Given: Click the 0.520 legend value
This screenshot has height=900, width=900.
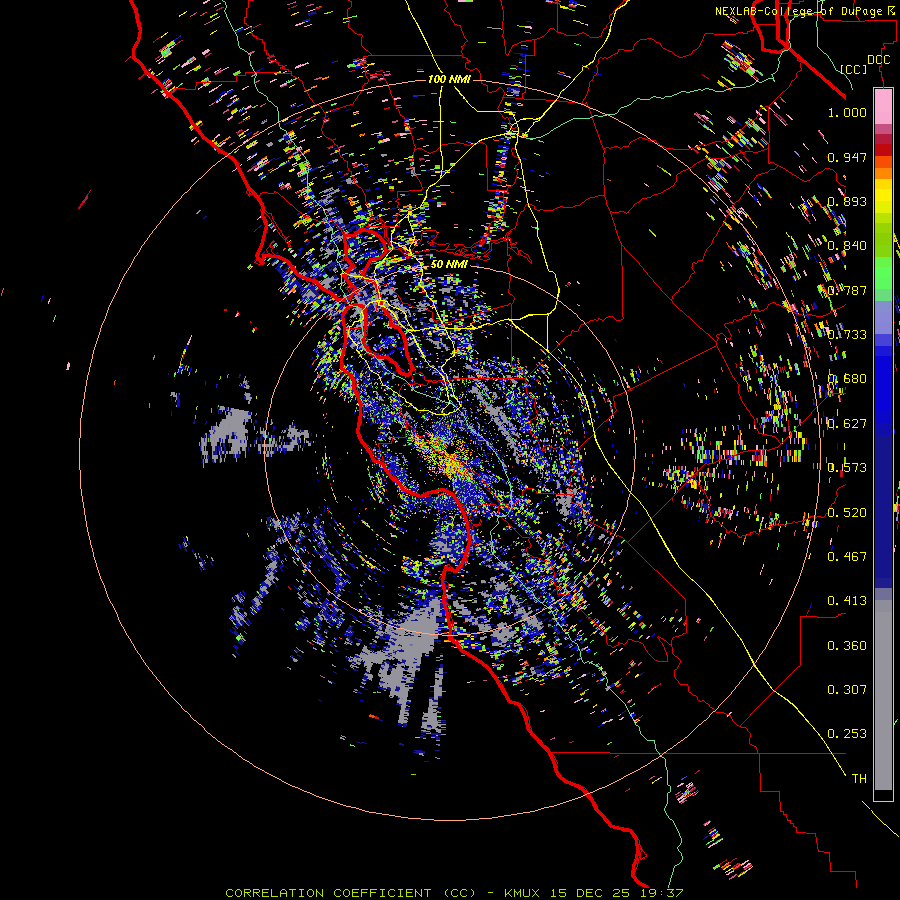Looking at the screenshot, I should [x=847, y=512].
